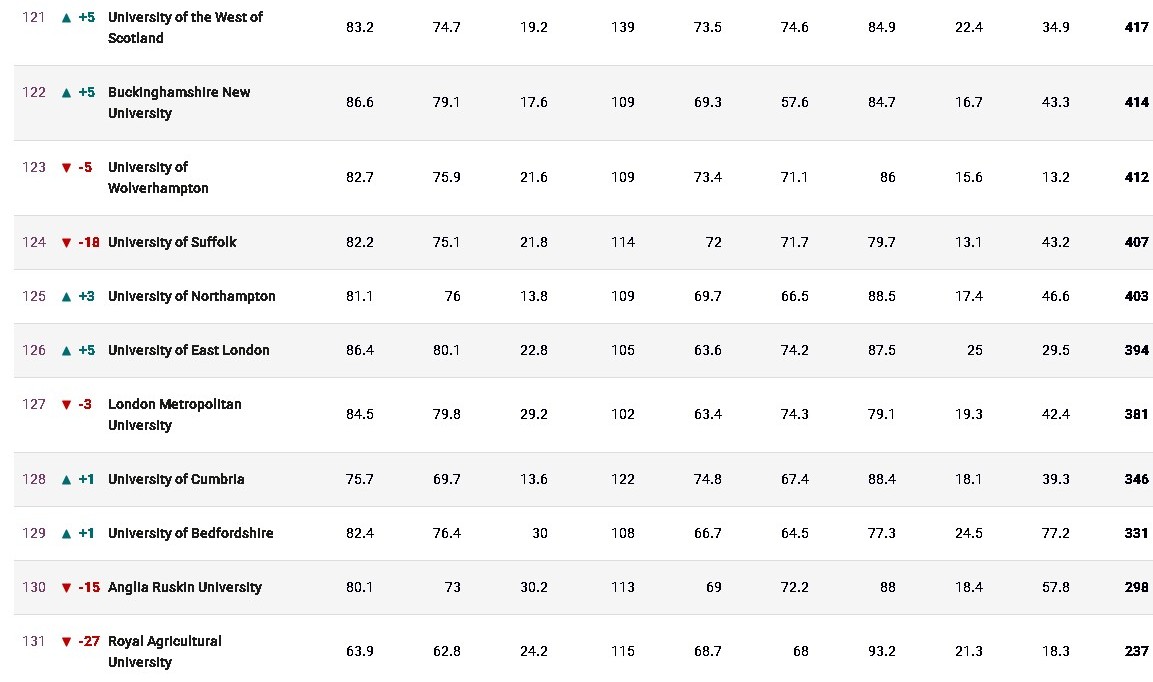The height and width of the screenshot is (682, 1153).
Task: Select the University of Wolverhampton name
Action: click(x=158, y=177)
